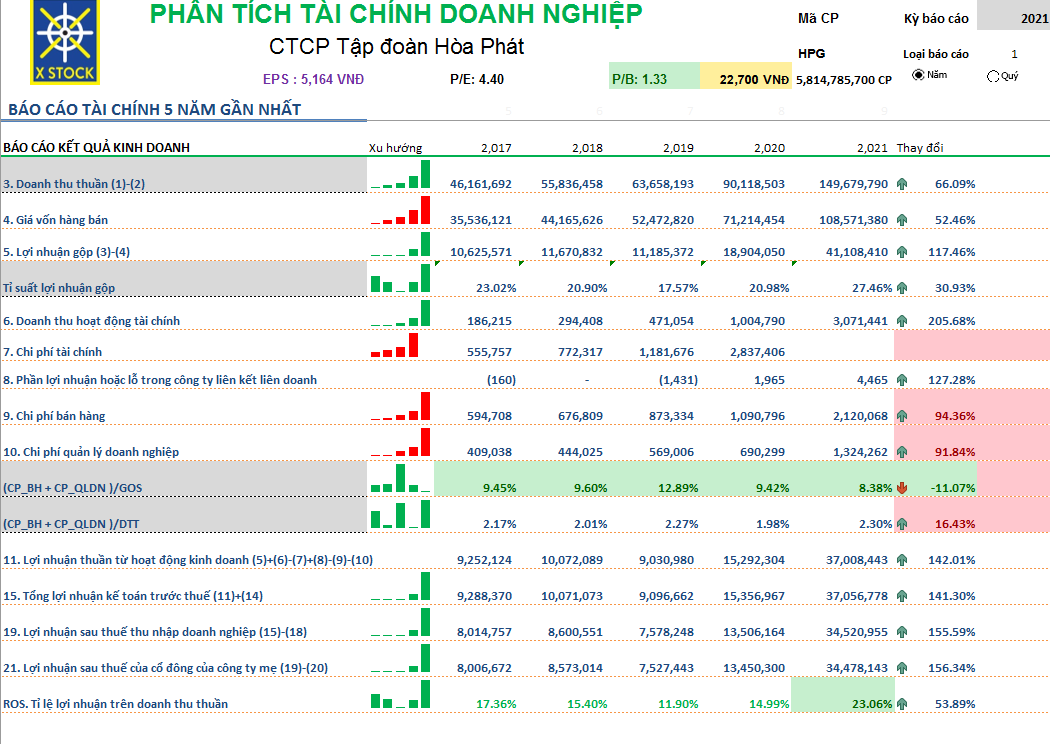Select EPS : 5,164 VNĐ text

(x=313, y=79)
